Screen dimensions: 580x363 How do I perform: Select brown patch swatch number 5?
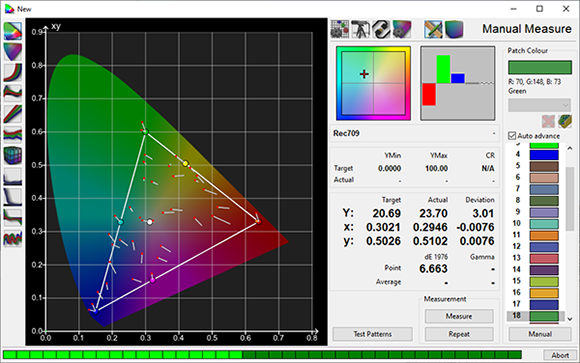point(544,166)
